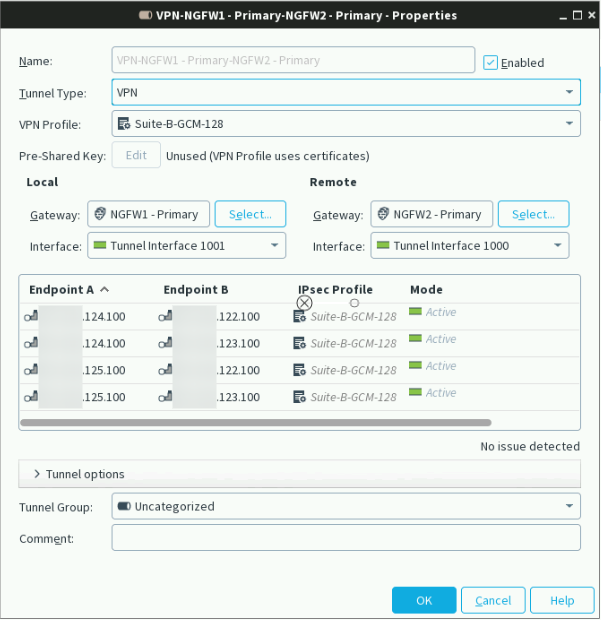This screenshot has height=620, width=601.
Task: Click the Mode column header
Action: 426,289
